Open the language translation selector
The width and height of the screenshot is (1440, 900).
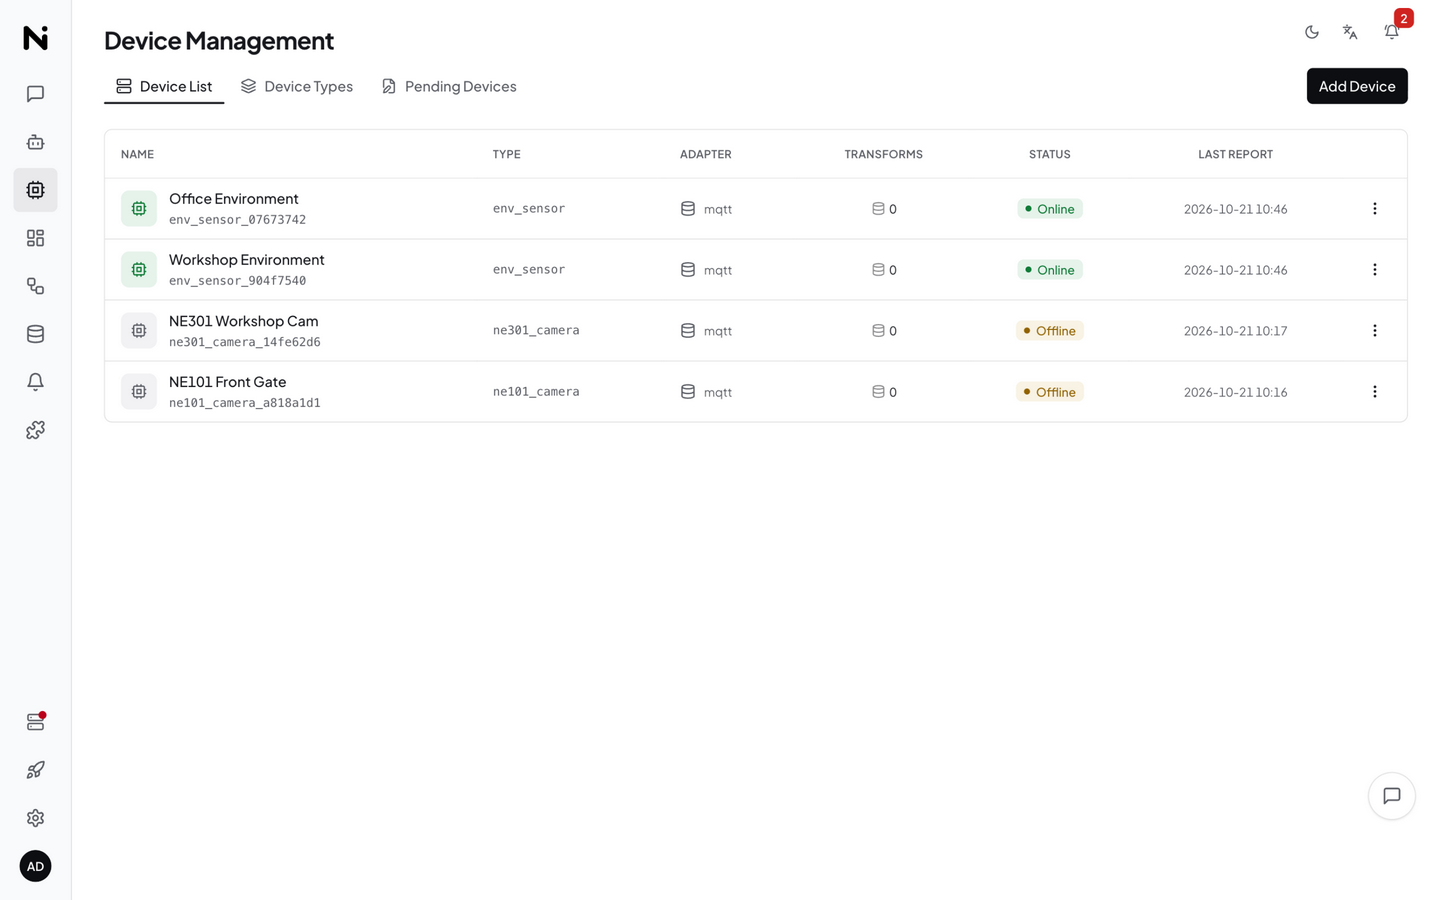(1350, 32)
